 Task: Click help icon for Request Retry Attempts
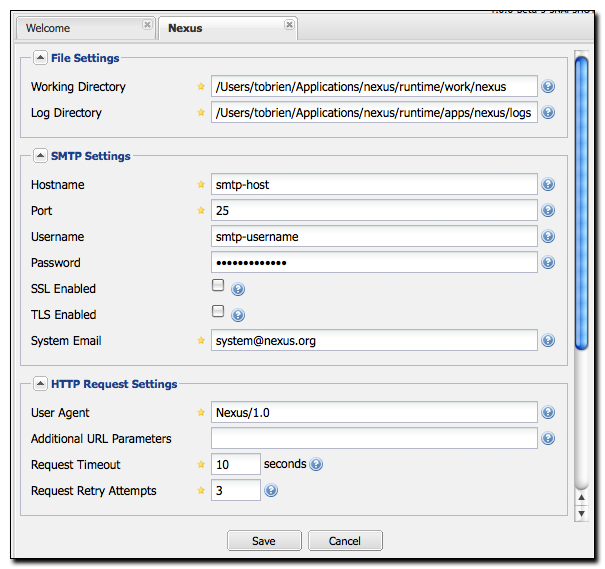270,491
